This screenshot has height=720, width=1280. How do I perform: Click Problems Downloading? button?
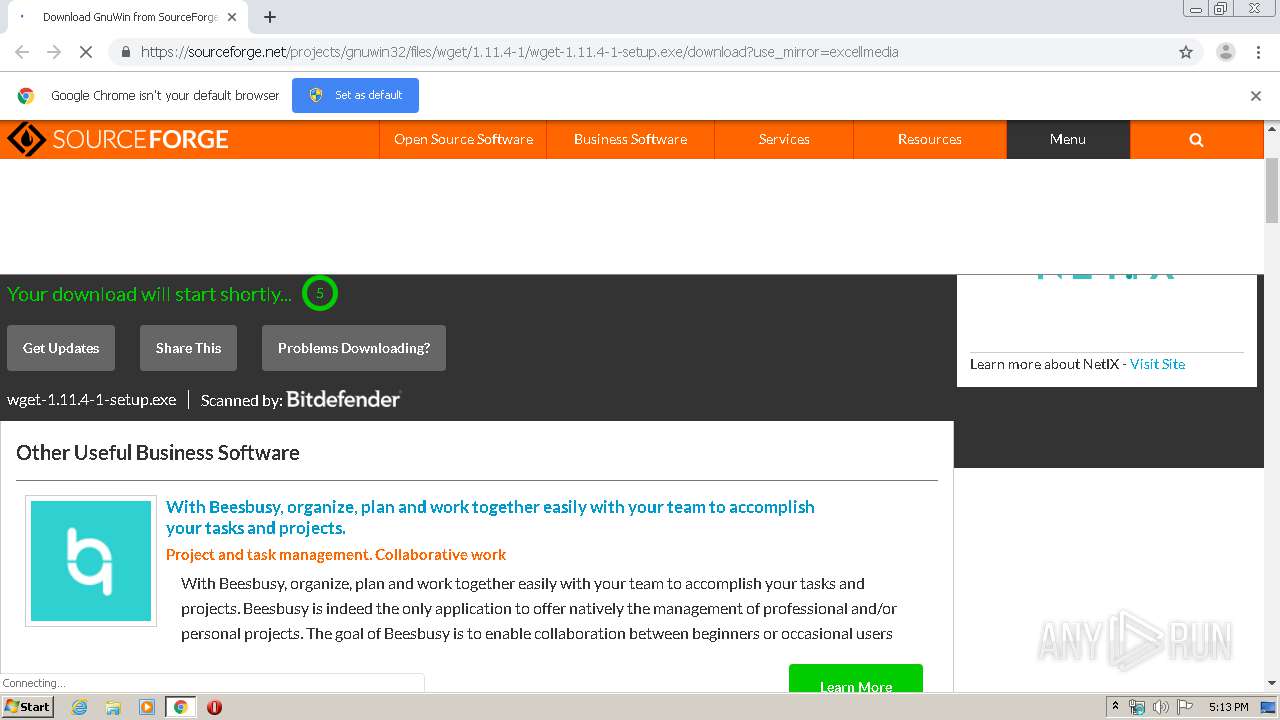354,348
